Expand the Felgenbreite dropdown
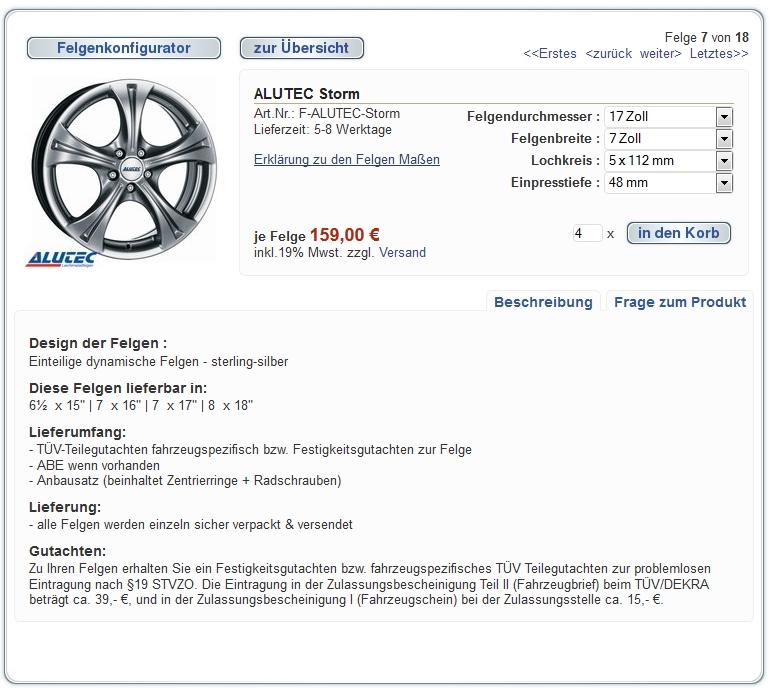 (x=724, y=139)
